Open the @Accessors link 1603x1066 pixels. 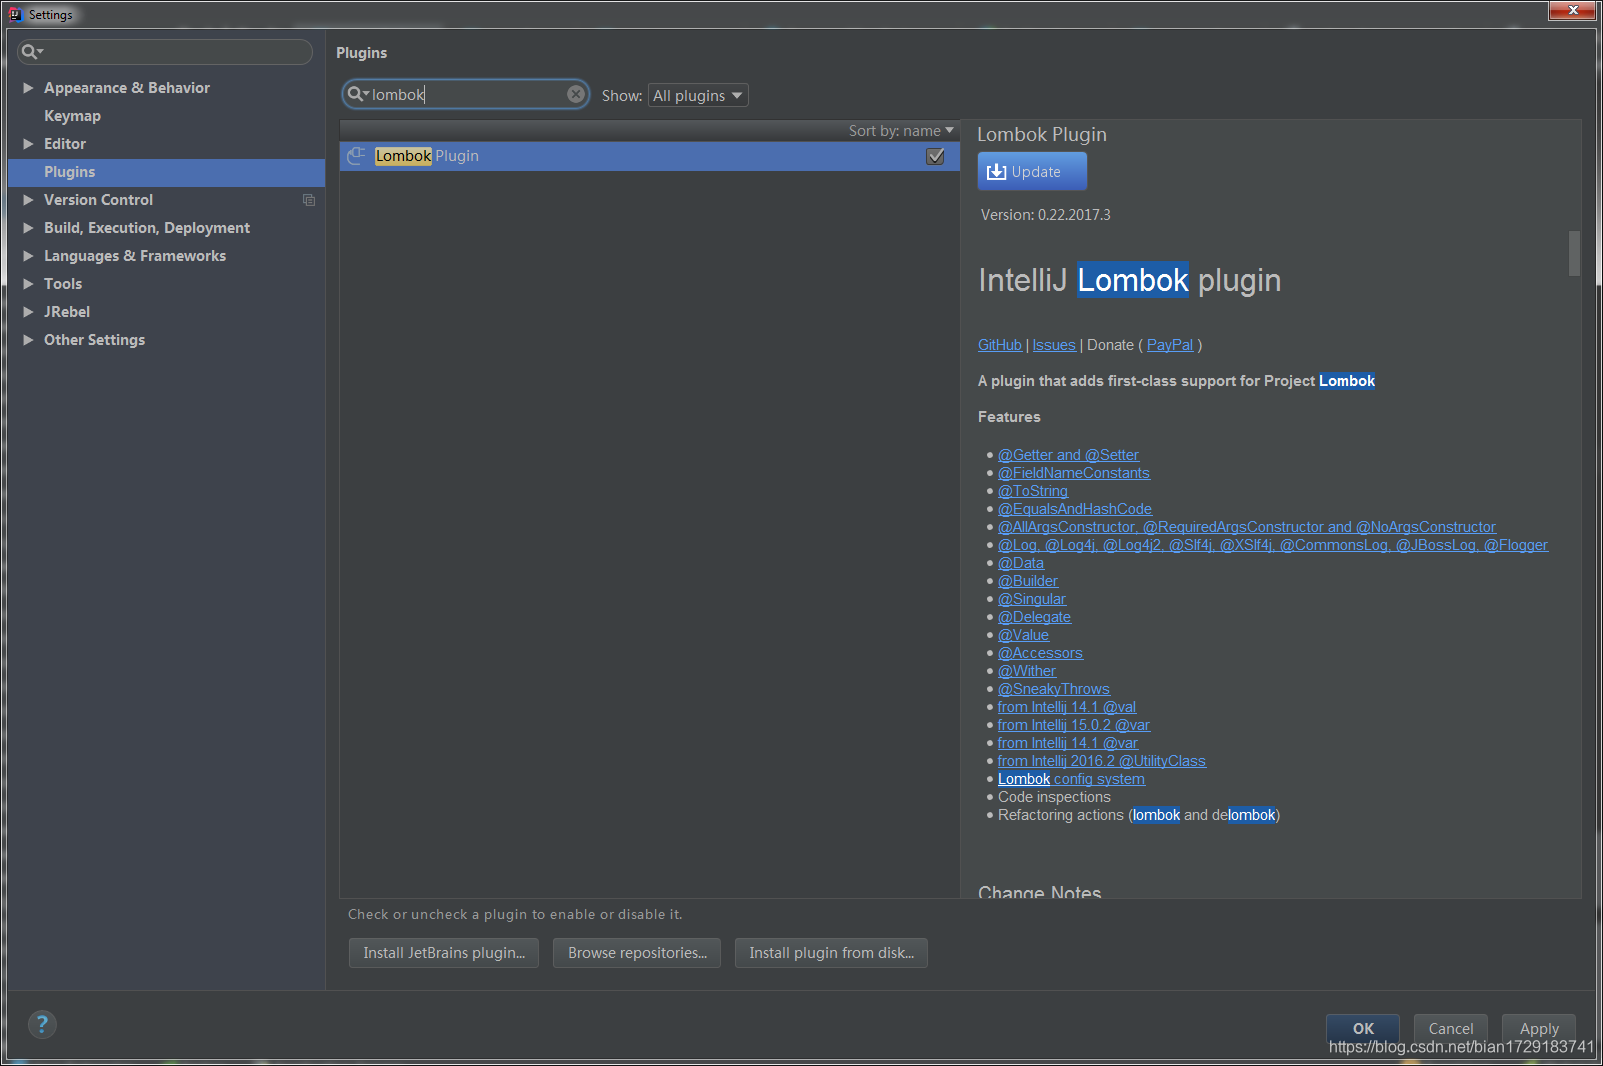coord(1040,653)
